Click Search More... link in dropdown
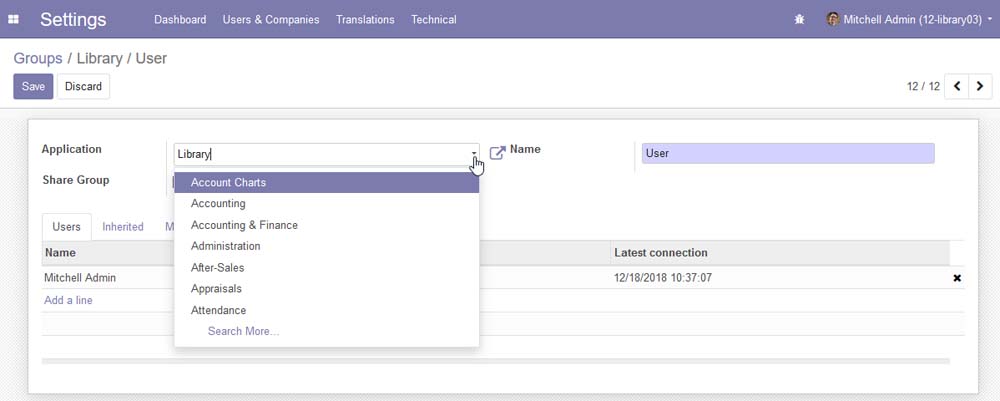1000x401 pixels. tap(243, 331)
